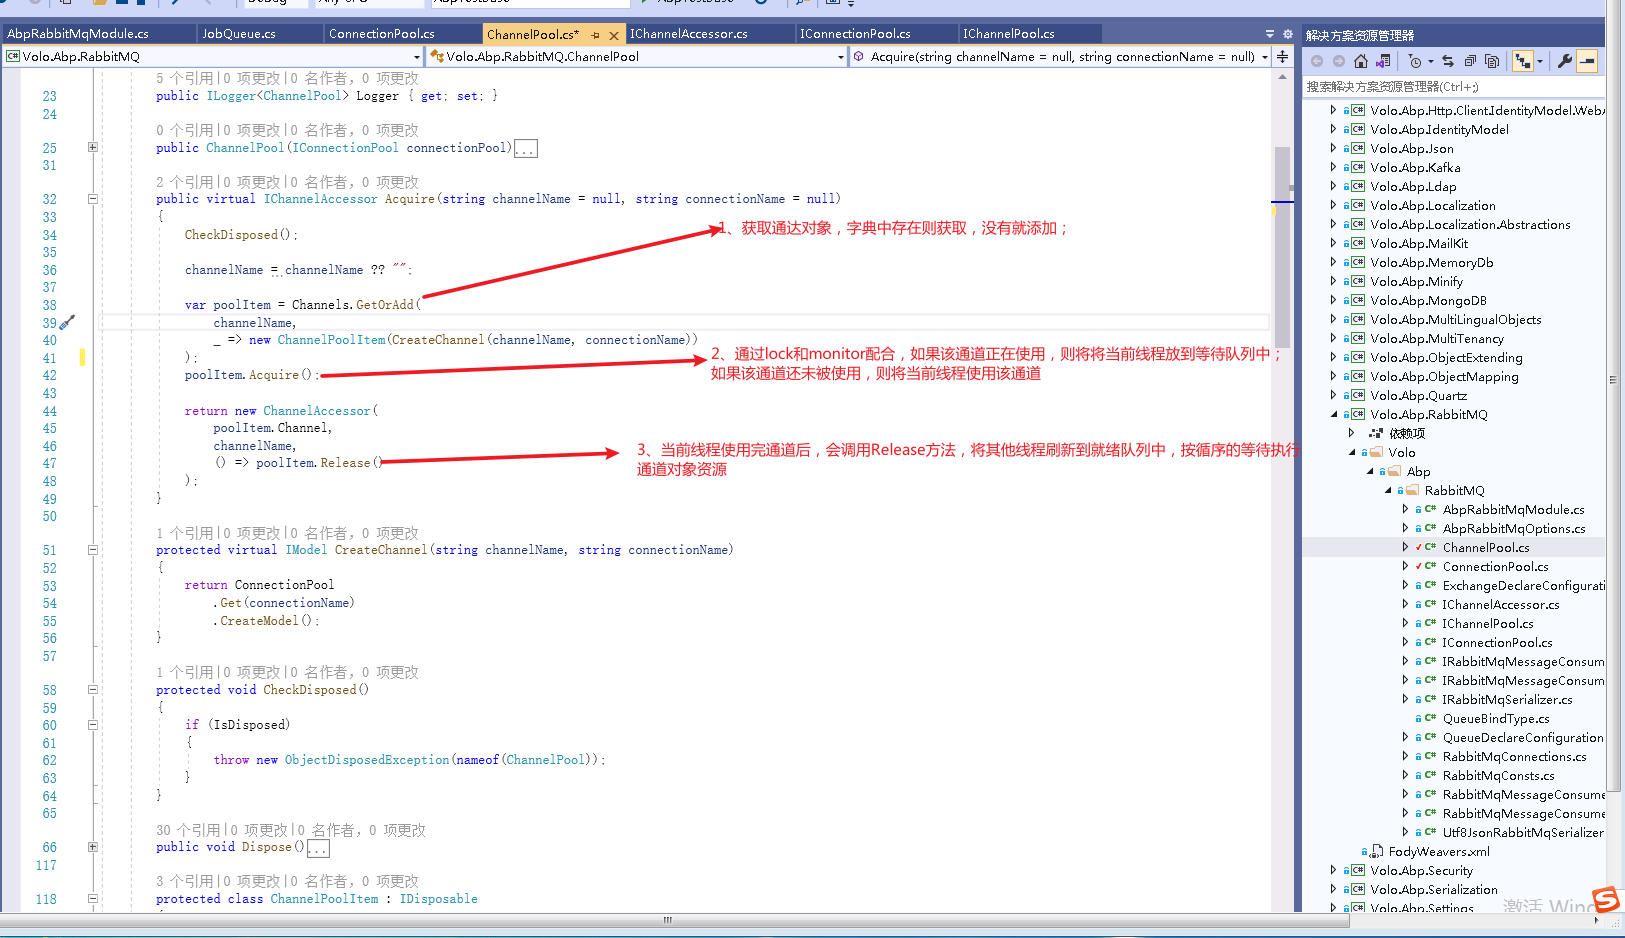Screen dimensions: 1625x938
Task: Click the screwdriver quick actions icon on line 39
Action: [x=67, y=323]
